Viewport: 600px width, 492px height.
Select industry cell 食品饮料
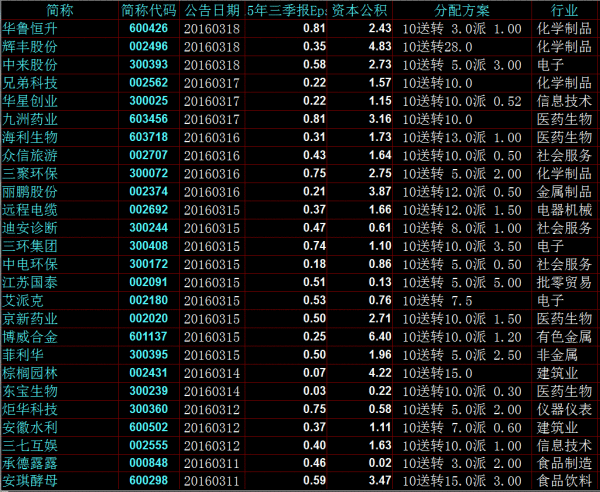pos(564,481)
